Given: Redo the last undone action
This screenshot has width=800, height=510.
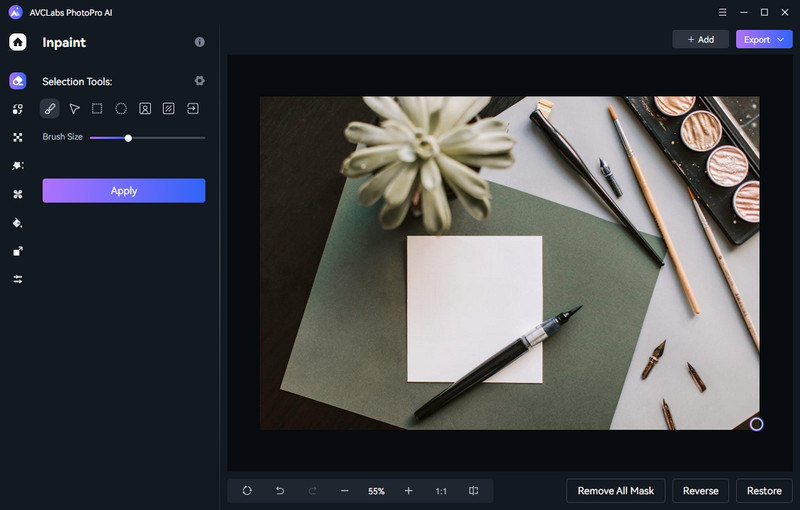Looking at the screenshot, I should pos(312,491).
